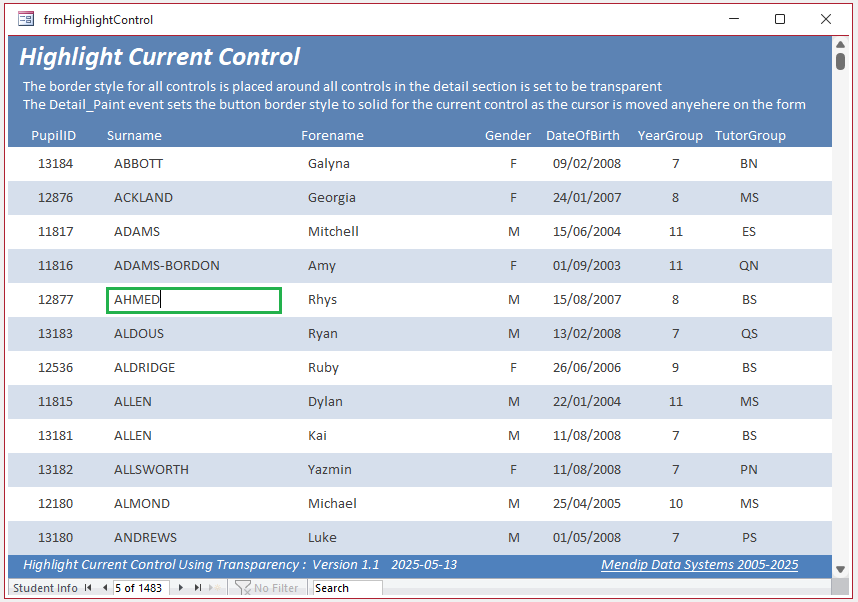
Task: Click forename Georgia
Action: [332, 198]
